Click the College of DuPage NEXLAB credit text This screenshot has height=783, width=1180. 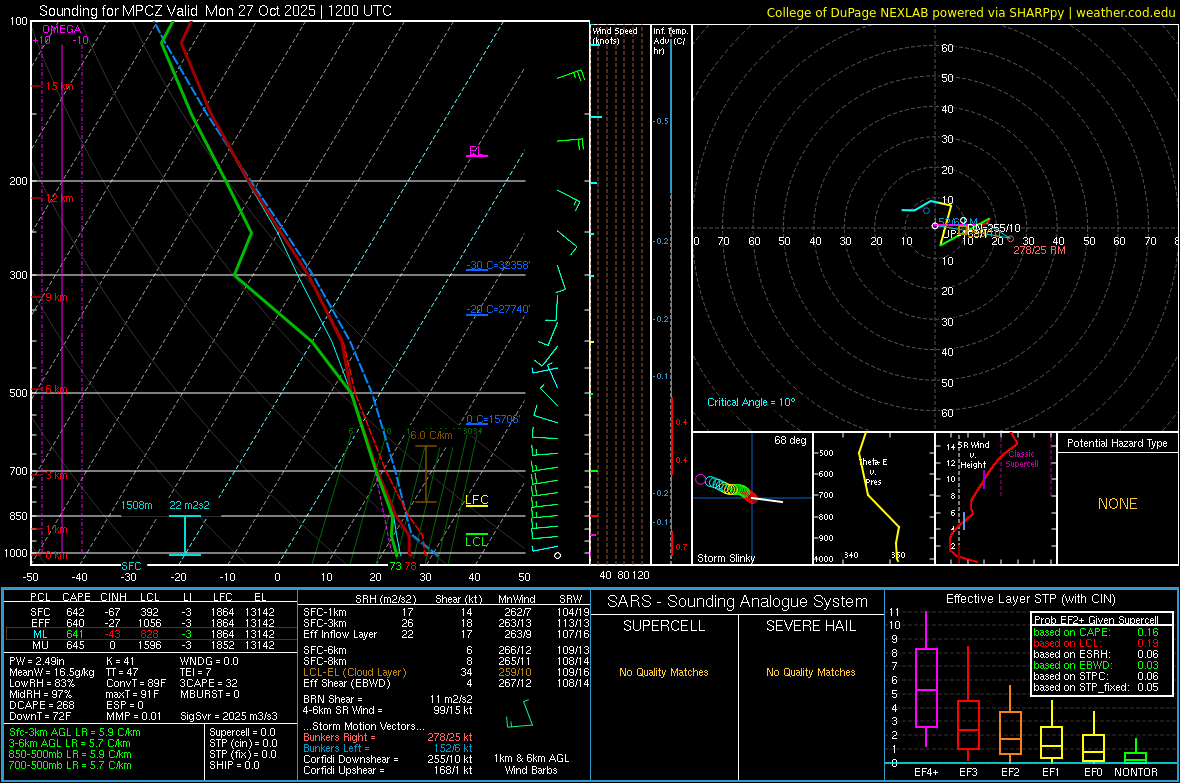971,12
